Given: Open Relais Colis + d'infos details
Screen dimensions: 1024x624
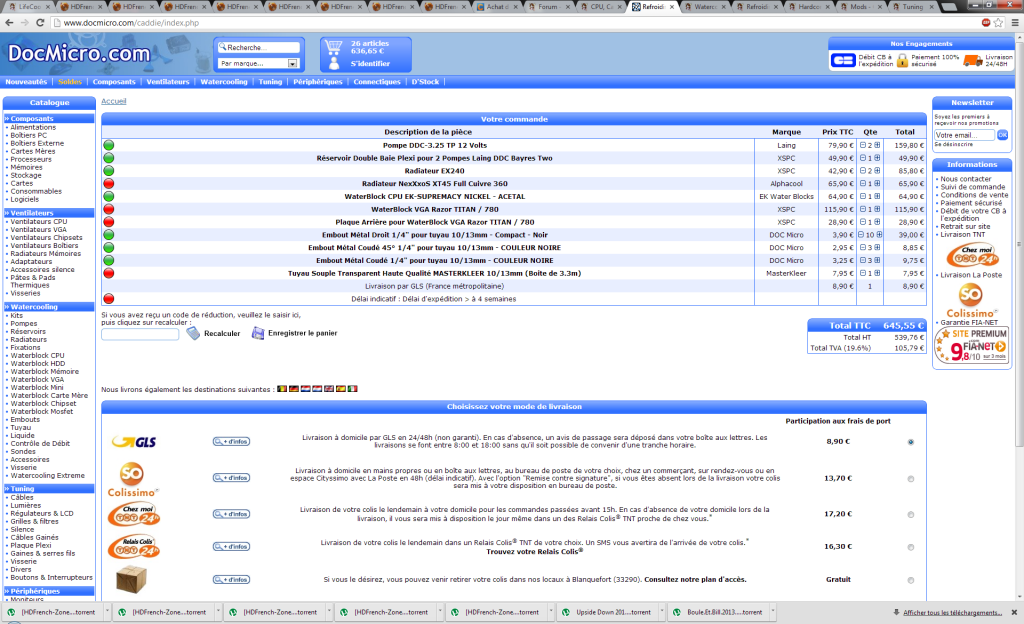Looking at the screenshot, I should (231, 546).
